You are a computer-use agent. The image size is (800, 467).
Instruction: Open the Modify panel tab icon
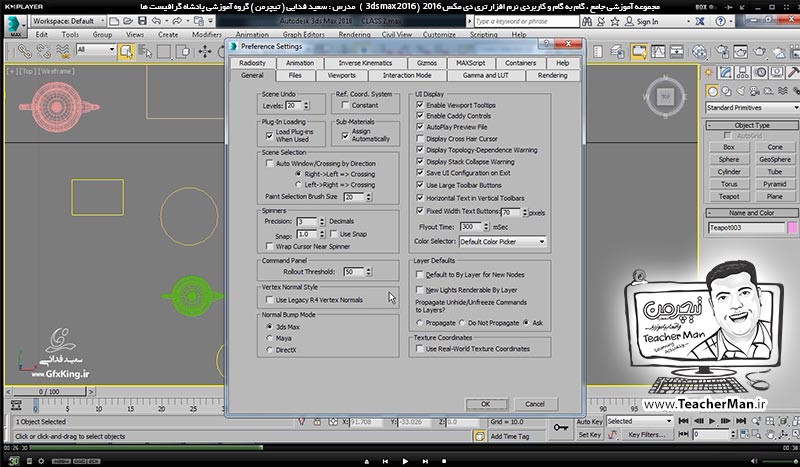click(x=726, y=72)
